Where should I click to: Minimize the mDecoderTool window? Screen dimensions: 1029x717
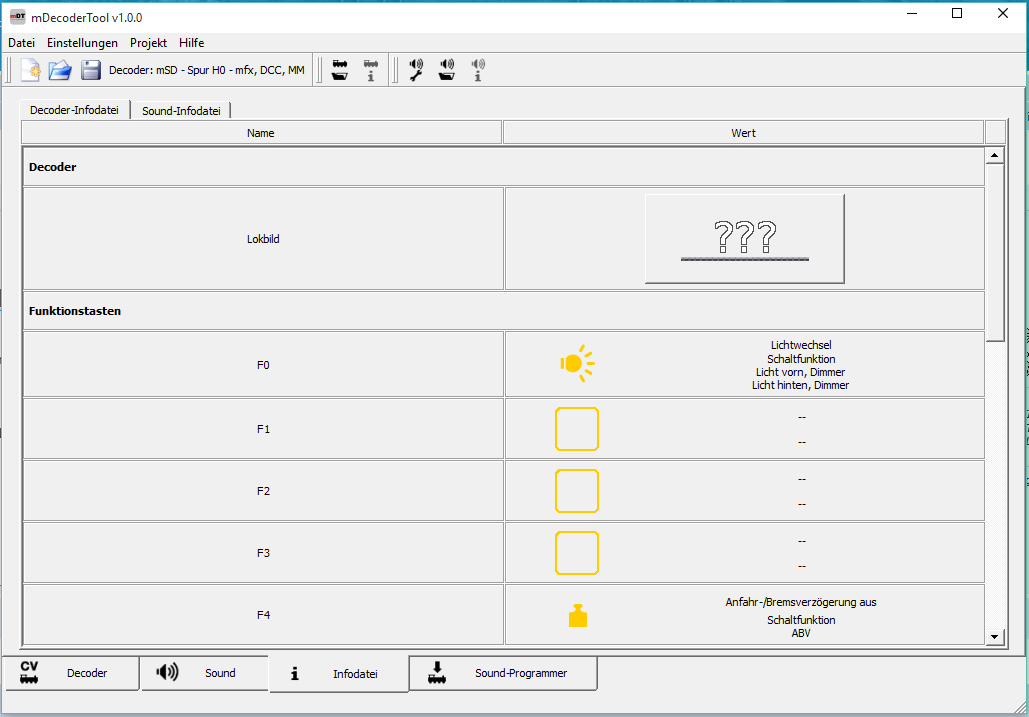coord(912,13)
